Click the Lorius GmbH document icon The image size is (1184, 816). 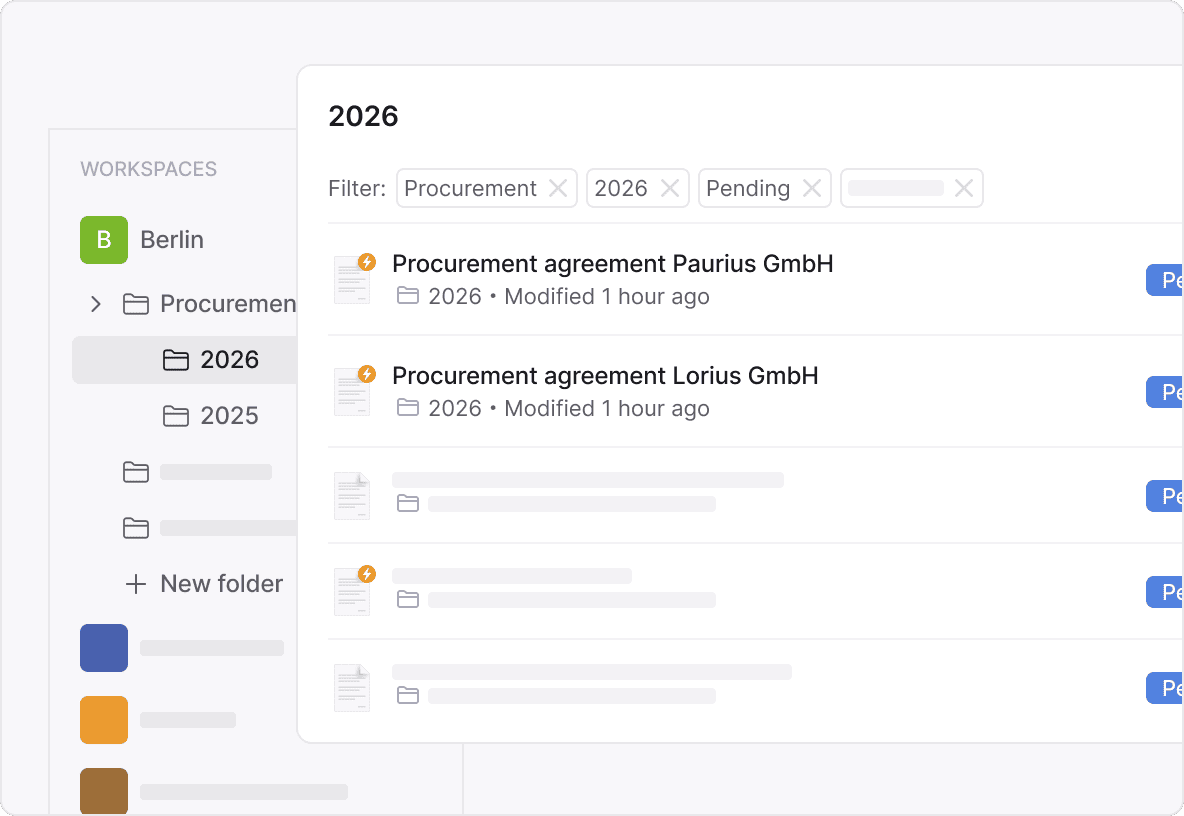[352, 391]
